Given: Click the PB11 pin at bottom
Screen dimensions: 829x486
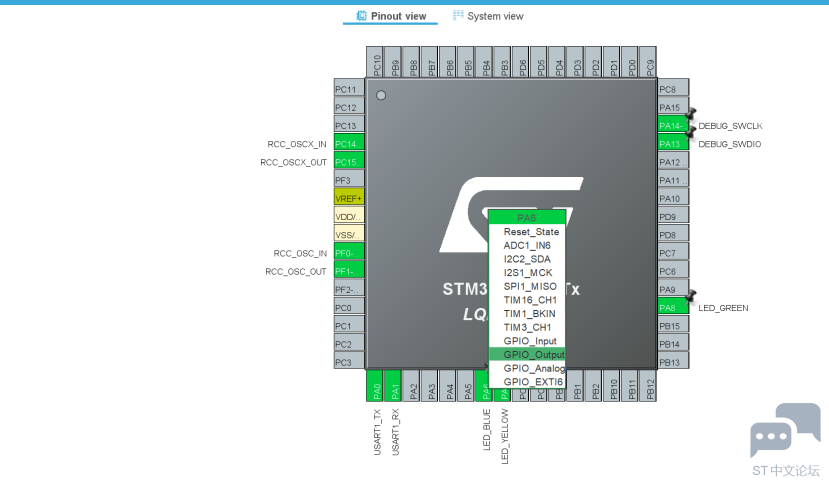Looking at the screenshot, I should [630, 386].
